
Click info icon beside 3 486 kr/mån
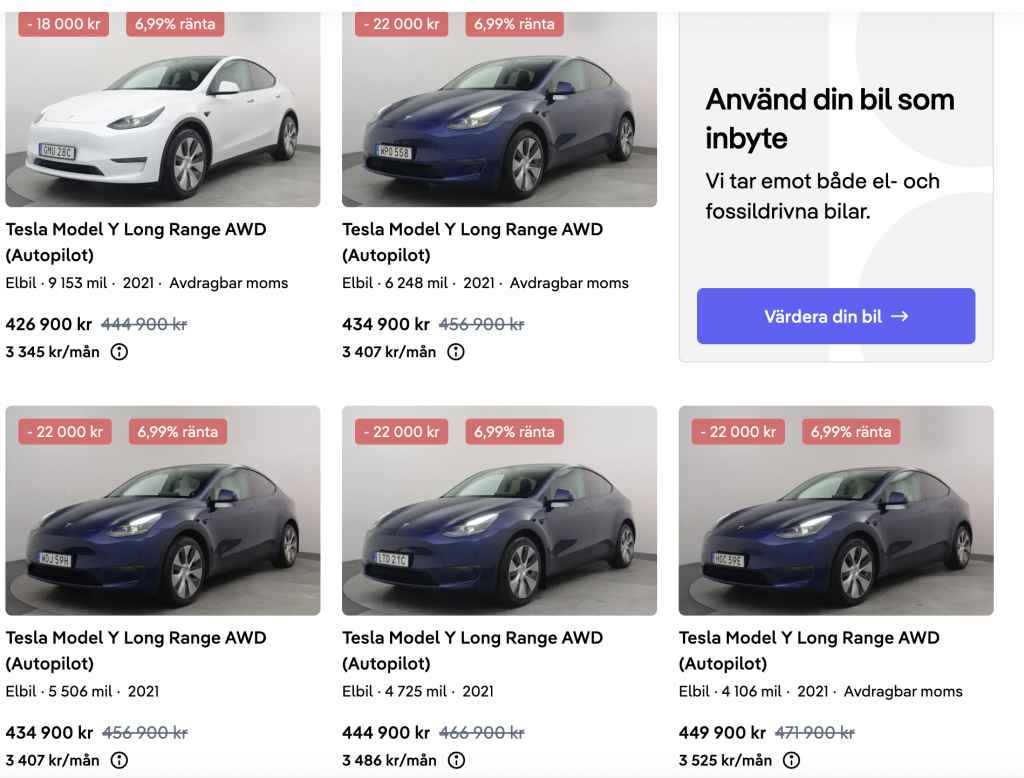[456, 760]
